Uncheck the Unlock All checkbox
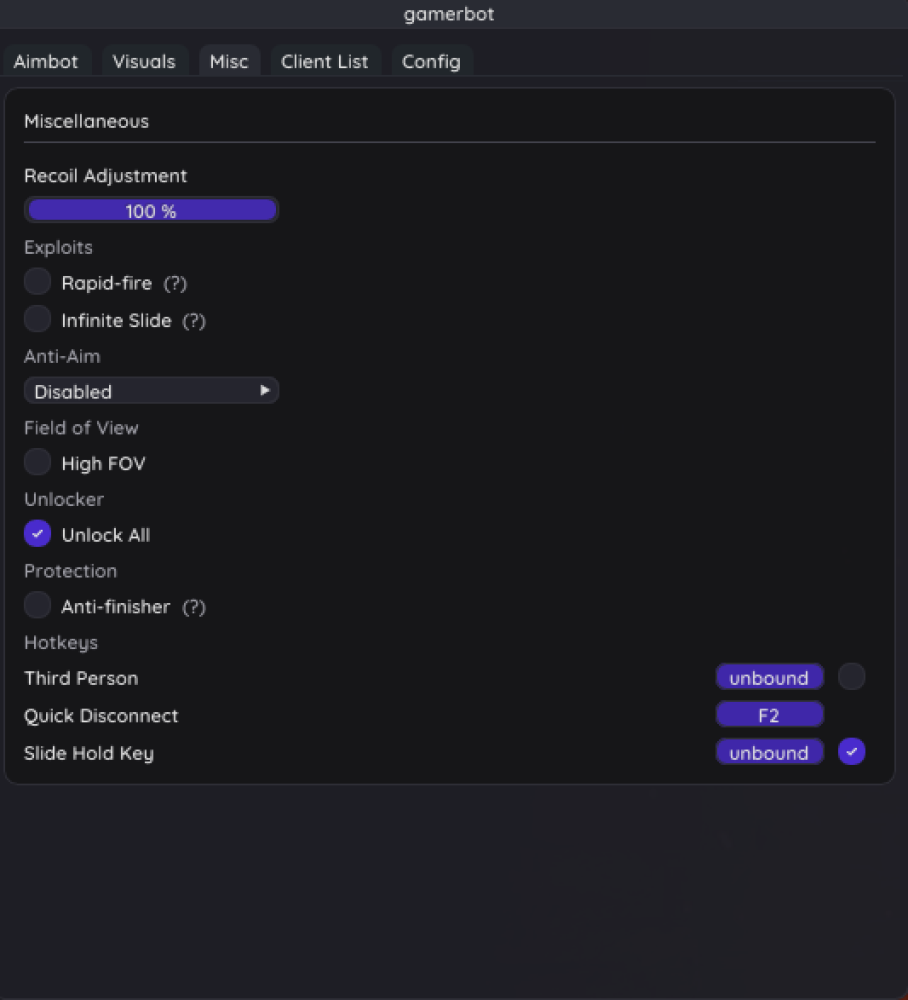908x1000 pixels. click(38, 534)
